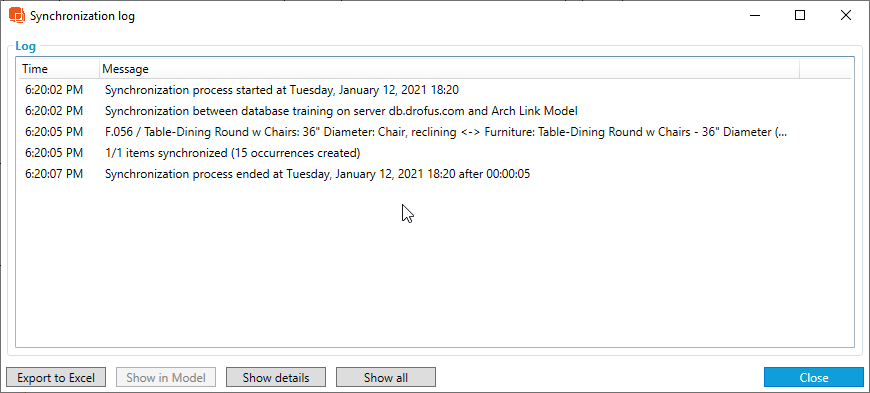
Task: Select the '1/1 items synchronized' log row
Action: pyautogui.click(x=434, y=153)
